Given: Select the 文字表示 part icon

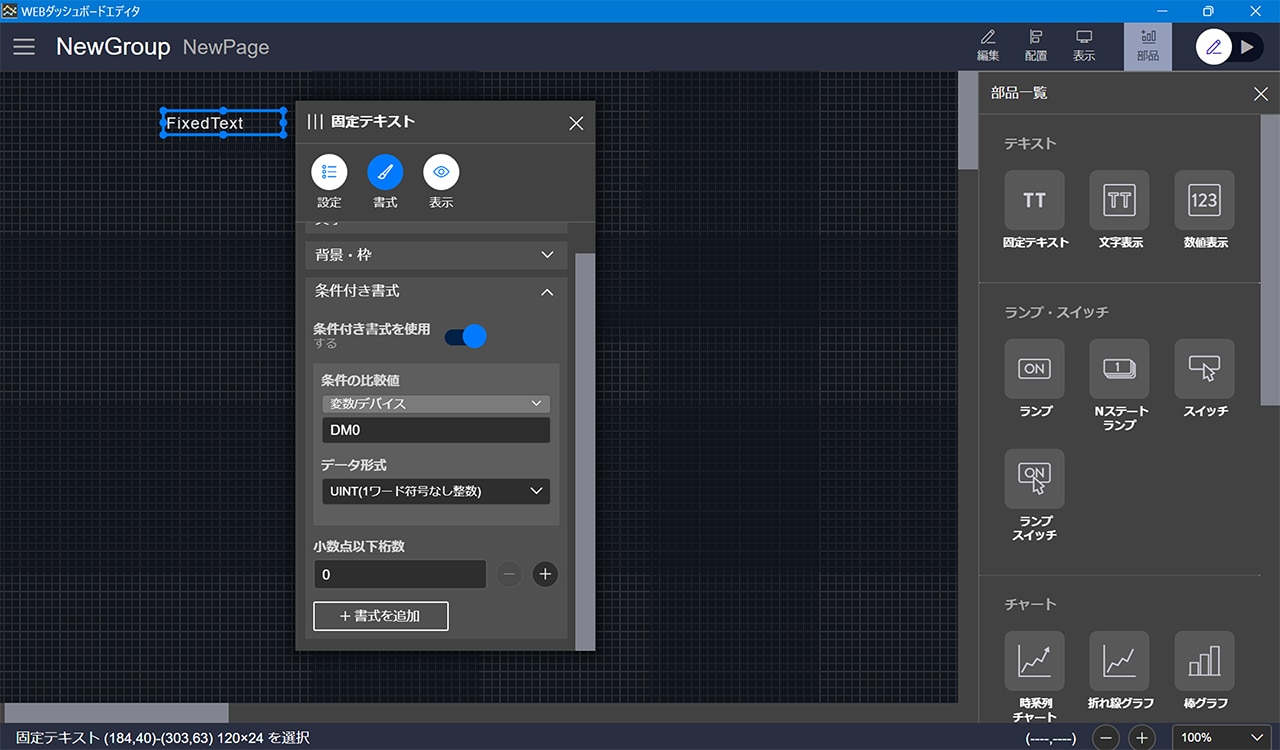Looking at the screenshot, I should [1119, 200].
